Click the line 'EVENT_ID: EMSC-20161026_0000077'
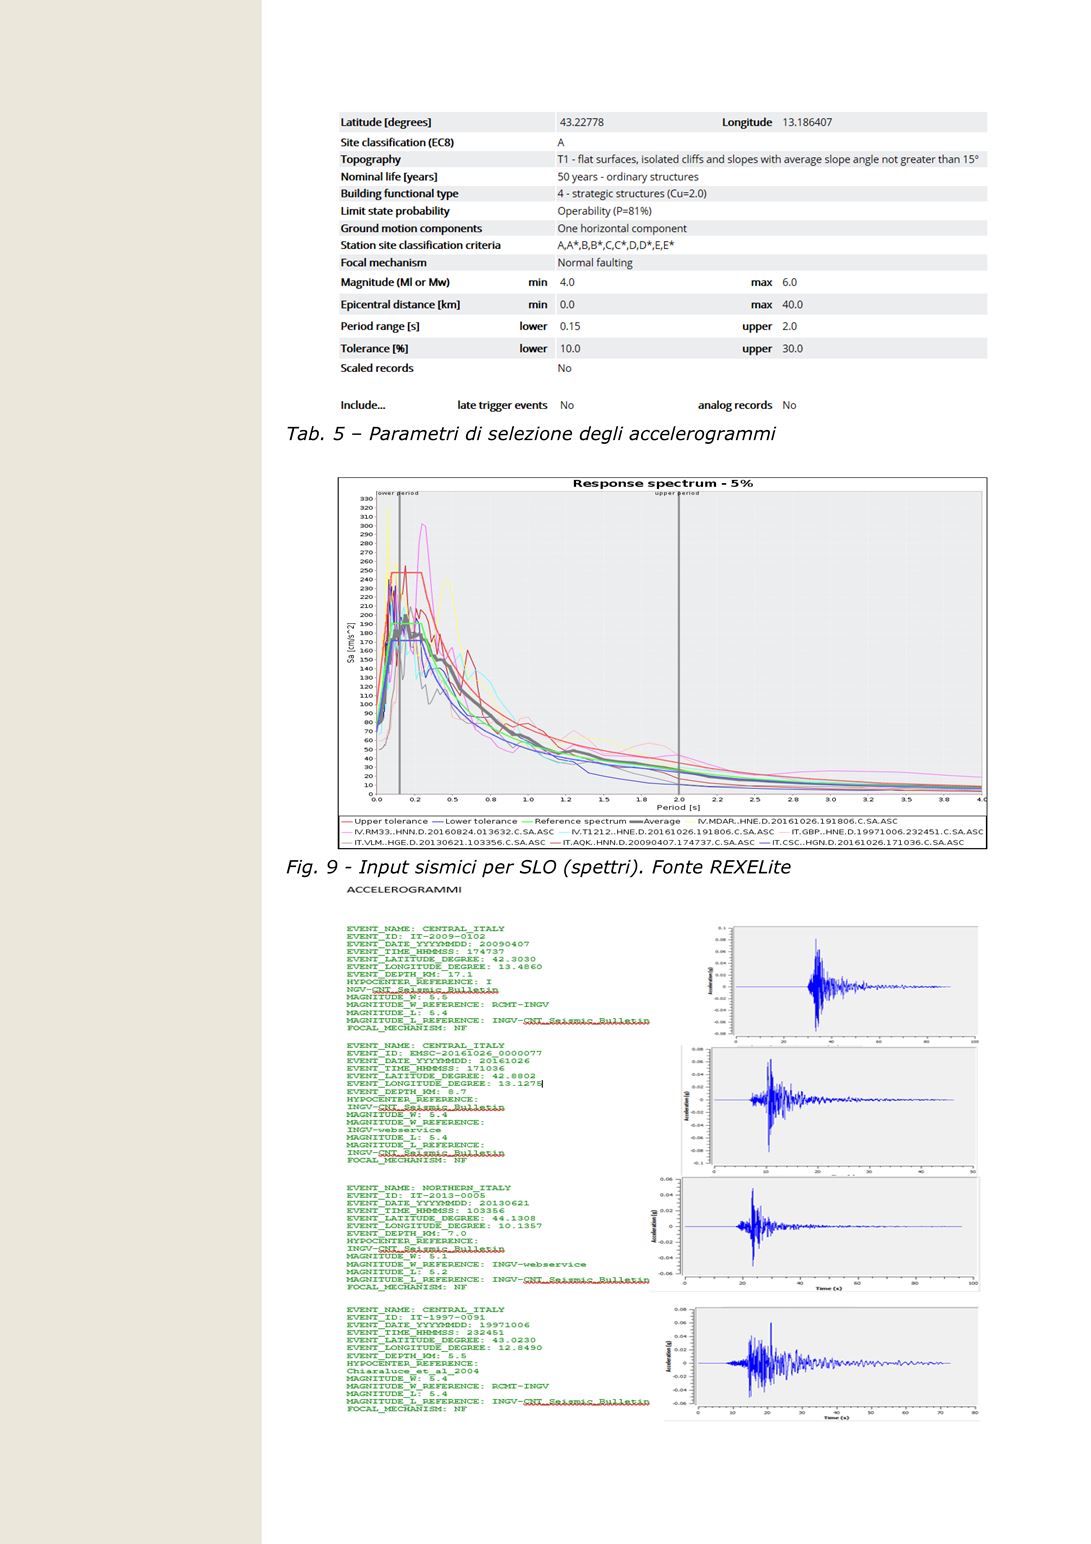 [x=444, y=1053]
